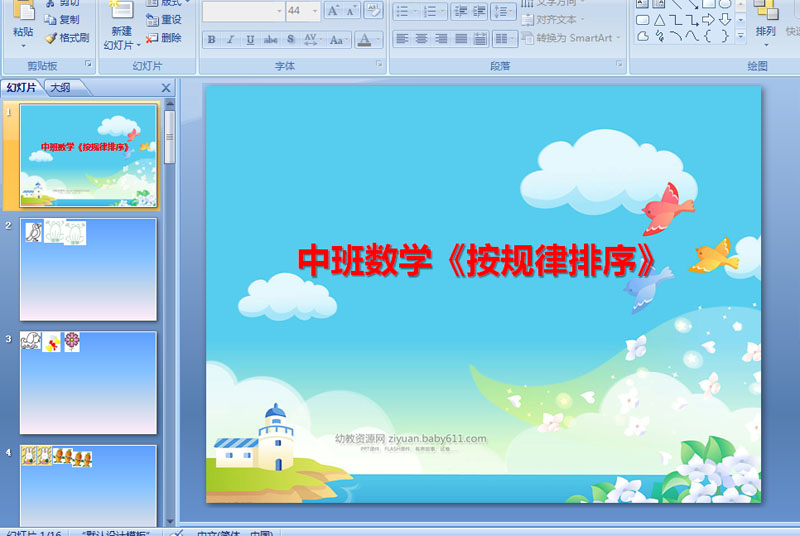
Task: Decrease font size with the small A button
Action: pyautogui.click(x=351, y=11)
